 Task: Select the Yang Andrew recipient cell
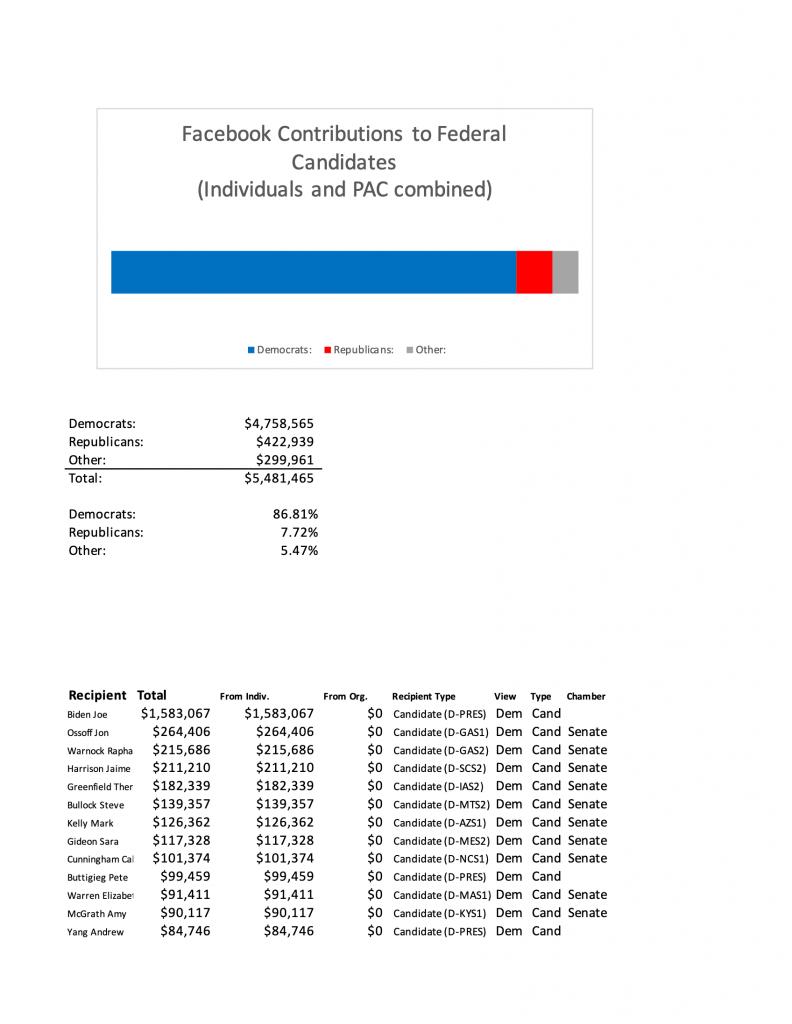click(95, 932)
